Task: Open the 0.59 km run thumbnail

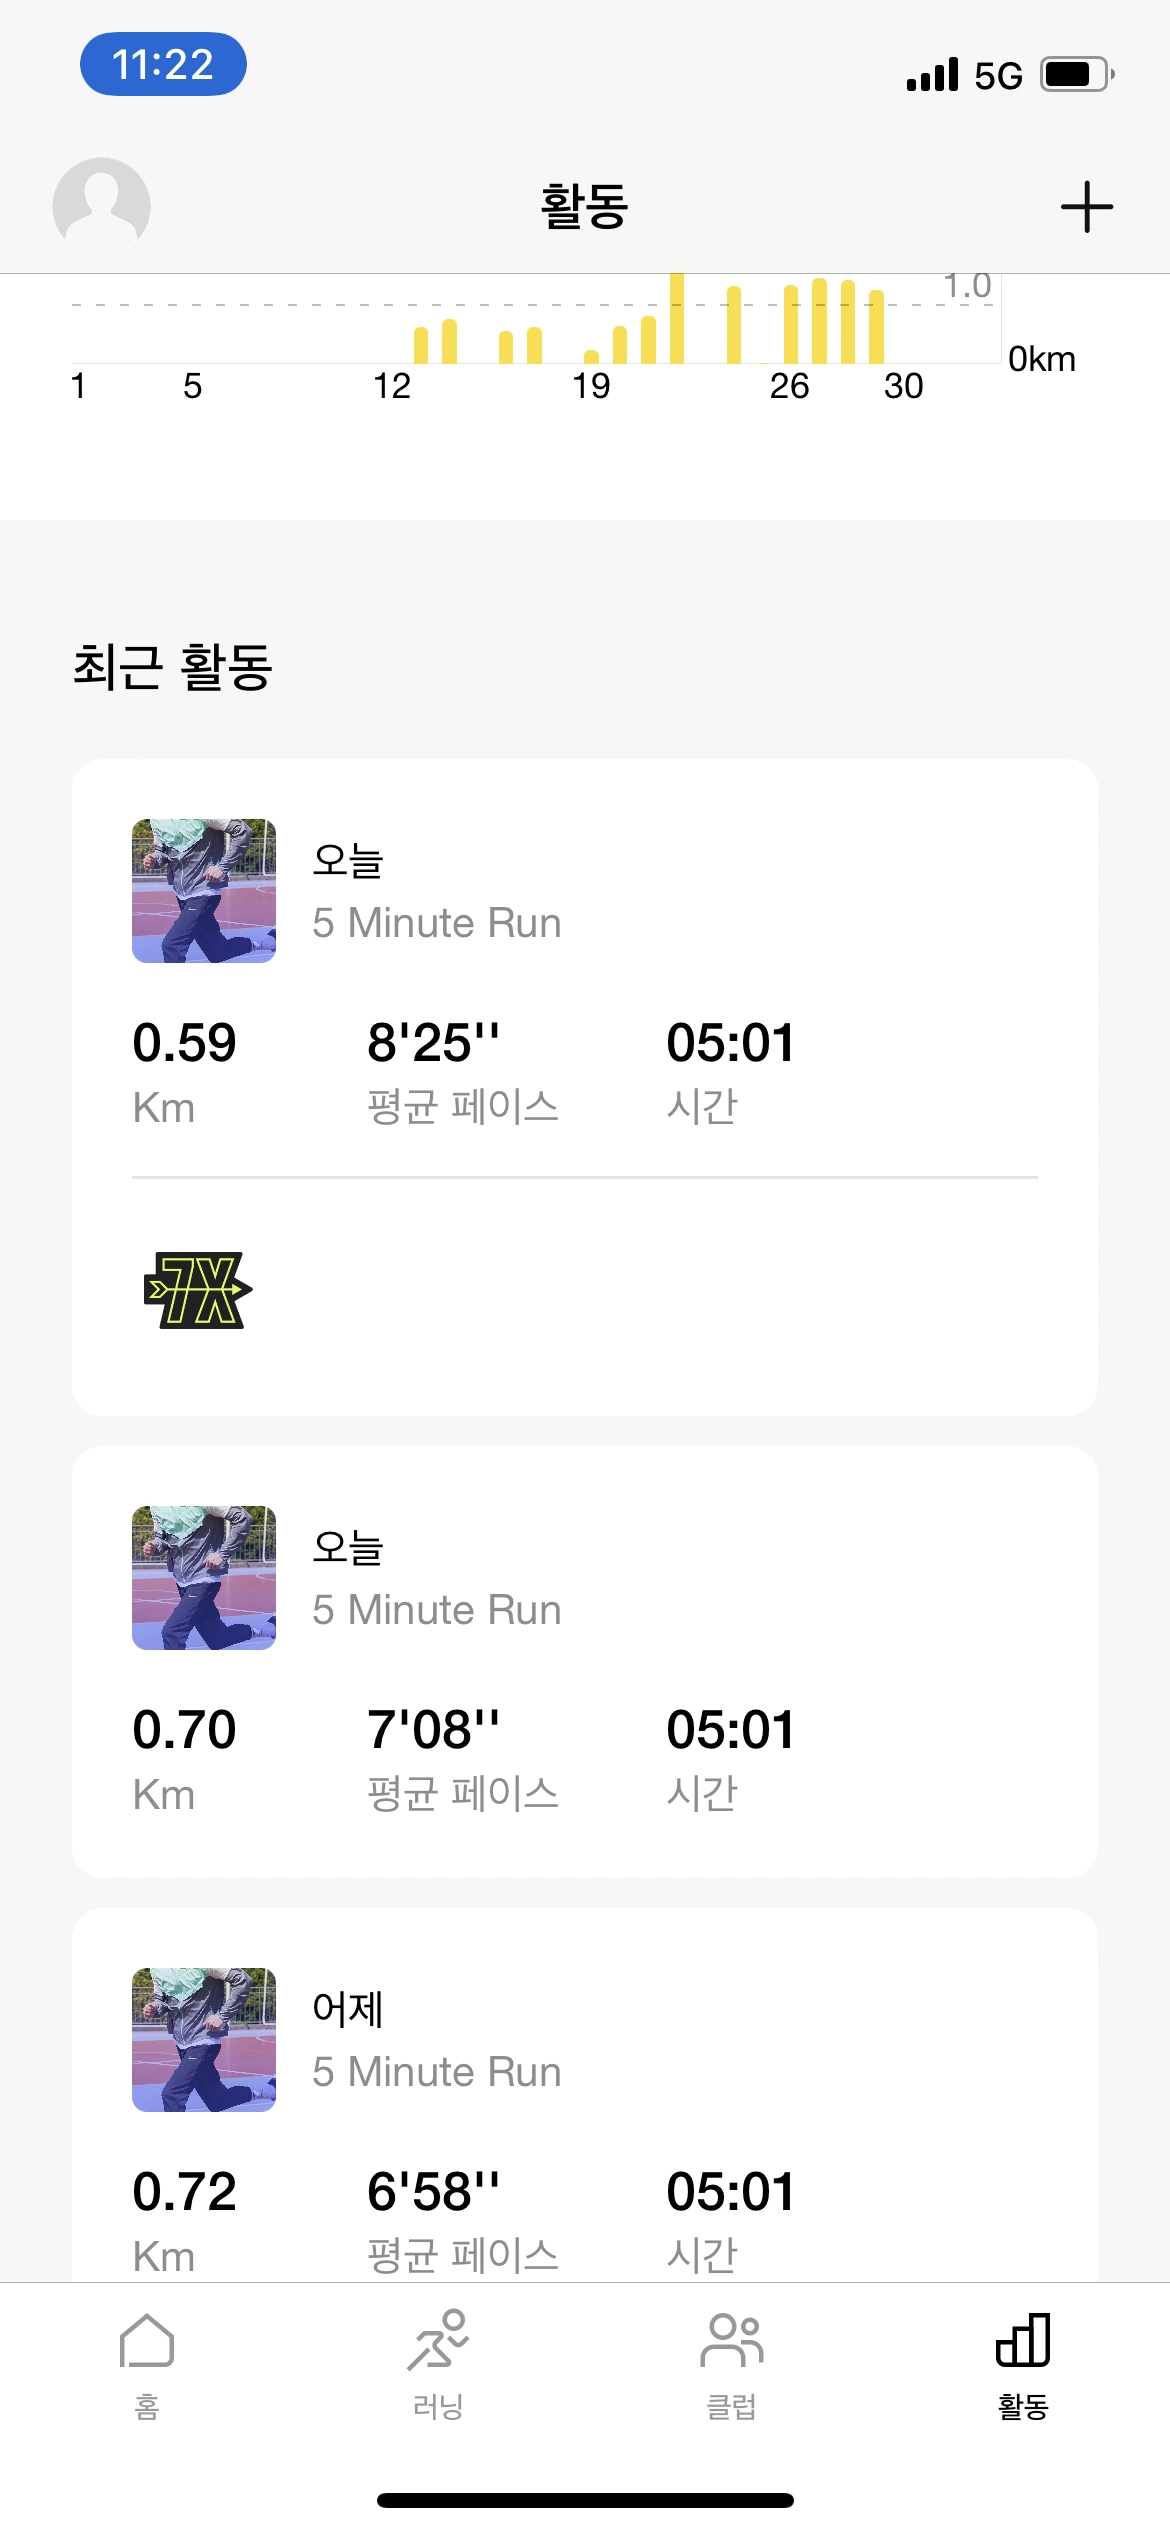Action: 204,891
